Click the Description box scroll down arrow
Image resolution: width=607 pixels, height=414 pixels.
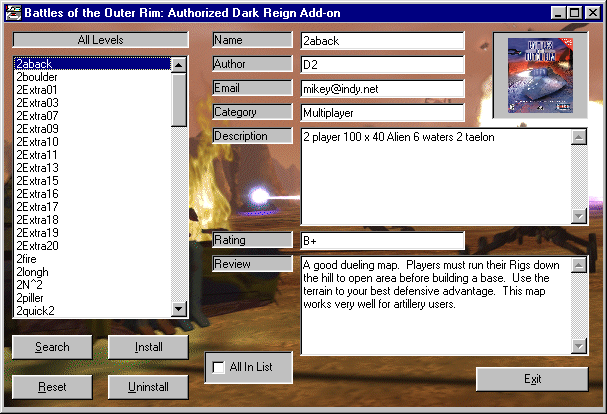579,216
